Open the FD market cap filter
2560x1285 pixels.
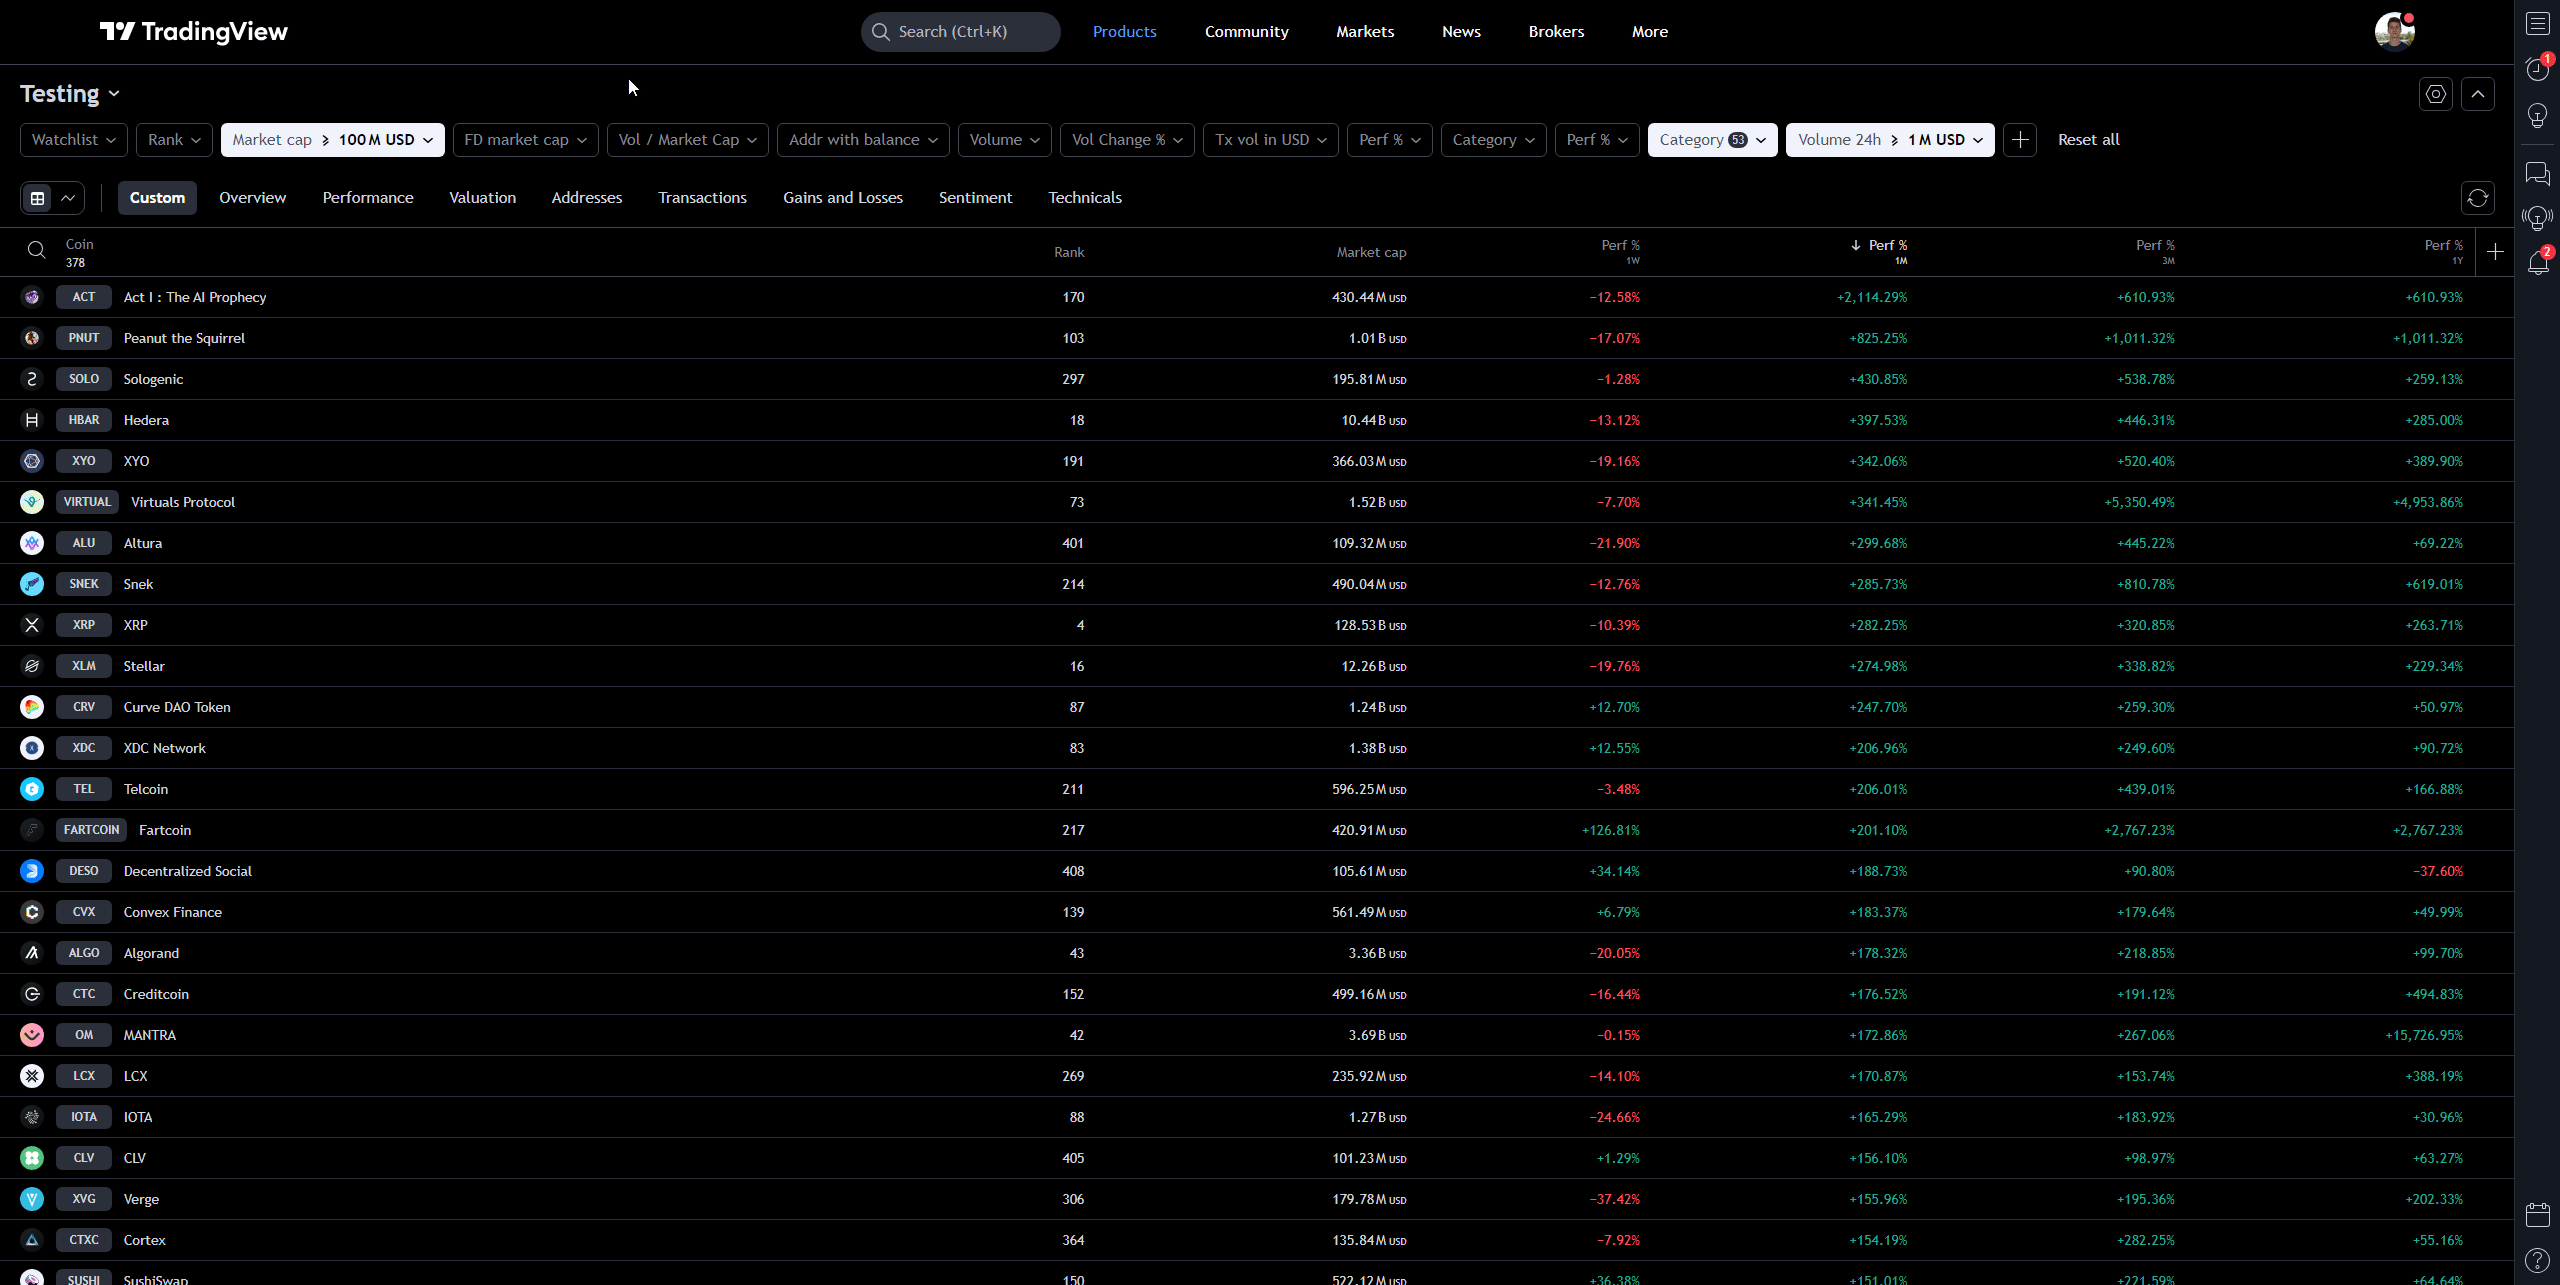[526, 140]
